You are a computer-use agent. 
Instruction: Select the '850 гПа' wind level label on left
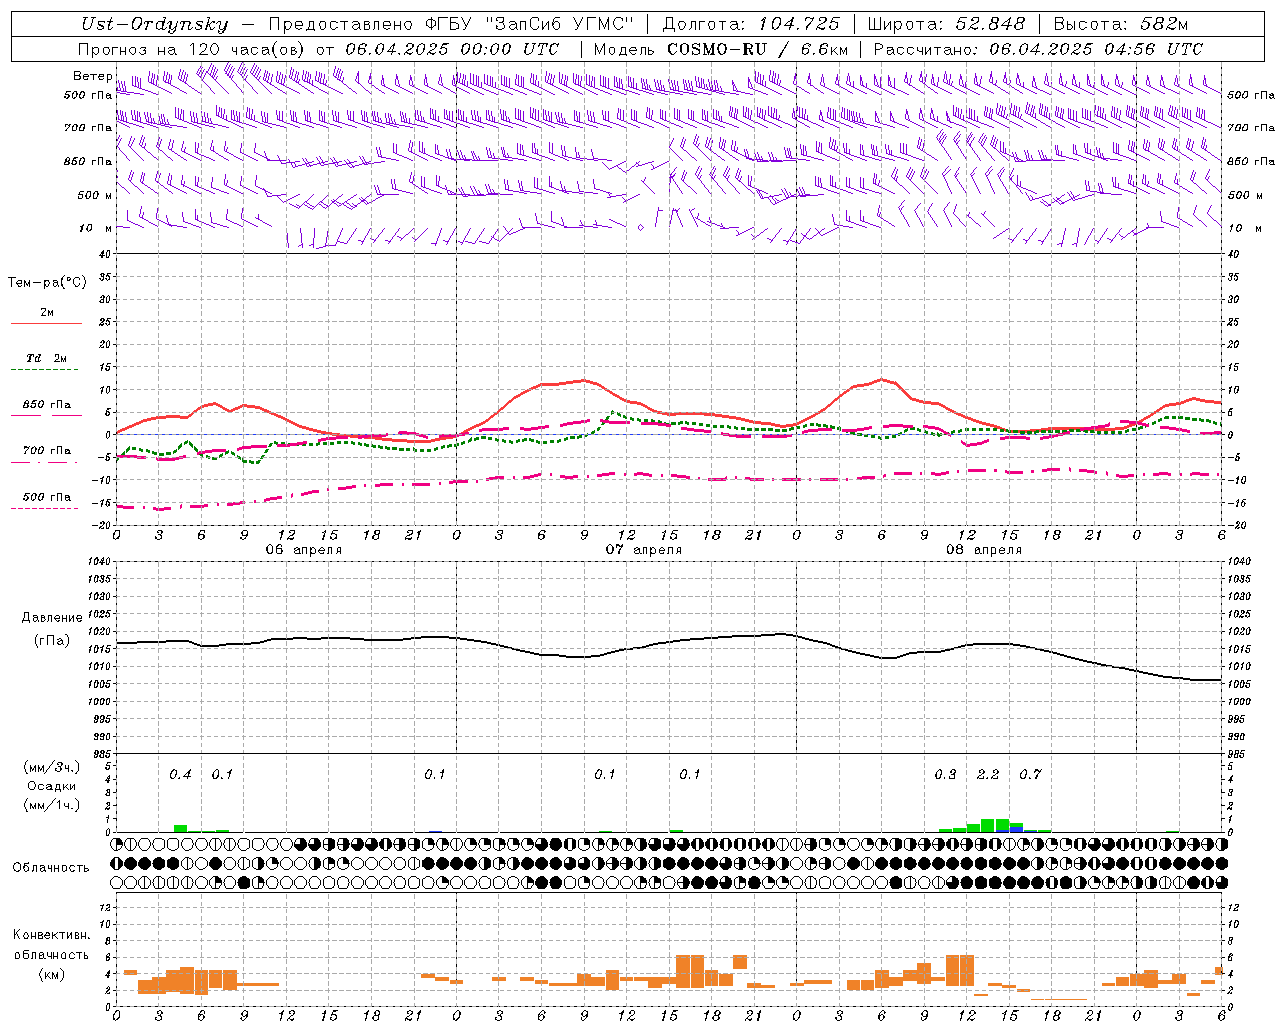pos(88,161)
